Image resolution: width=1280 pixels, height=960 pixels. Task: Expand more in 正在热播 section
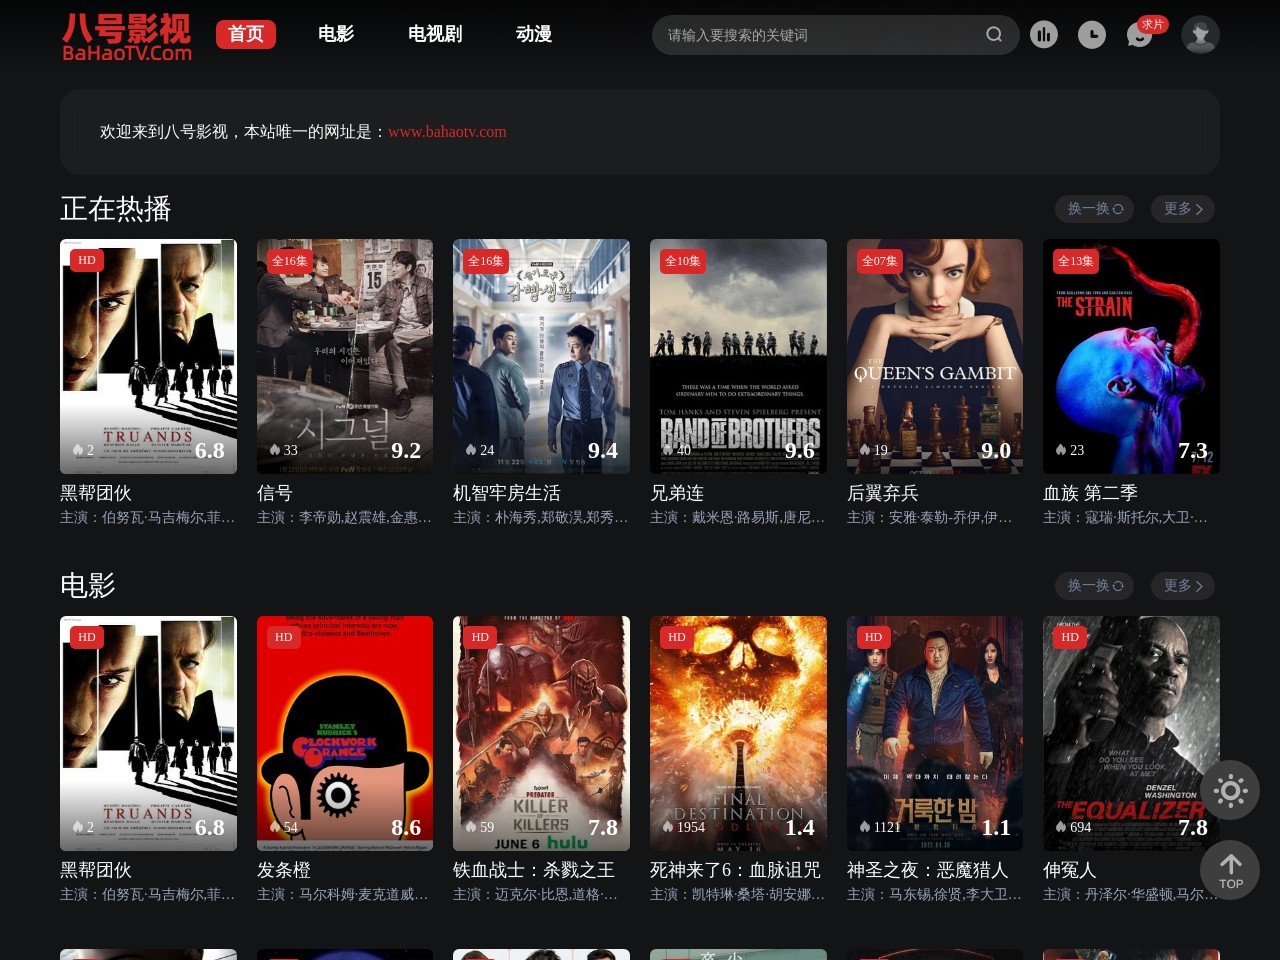pyautogui.click(x=1182, y=209)
